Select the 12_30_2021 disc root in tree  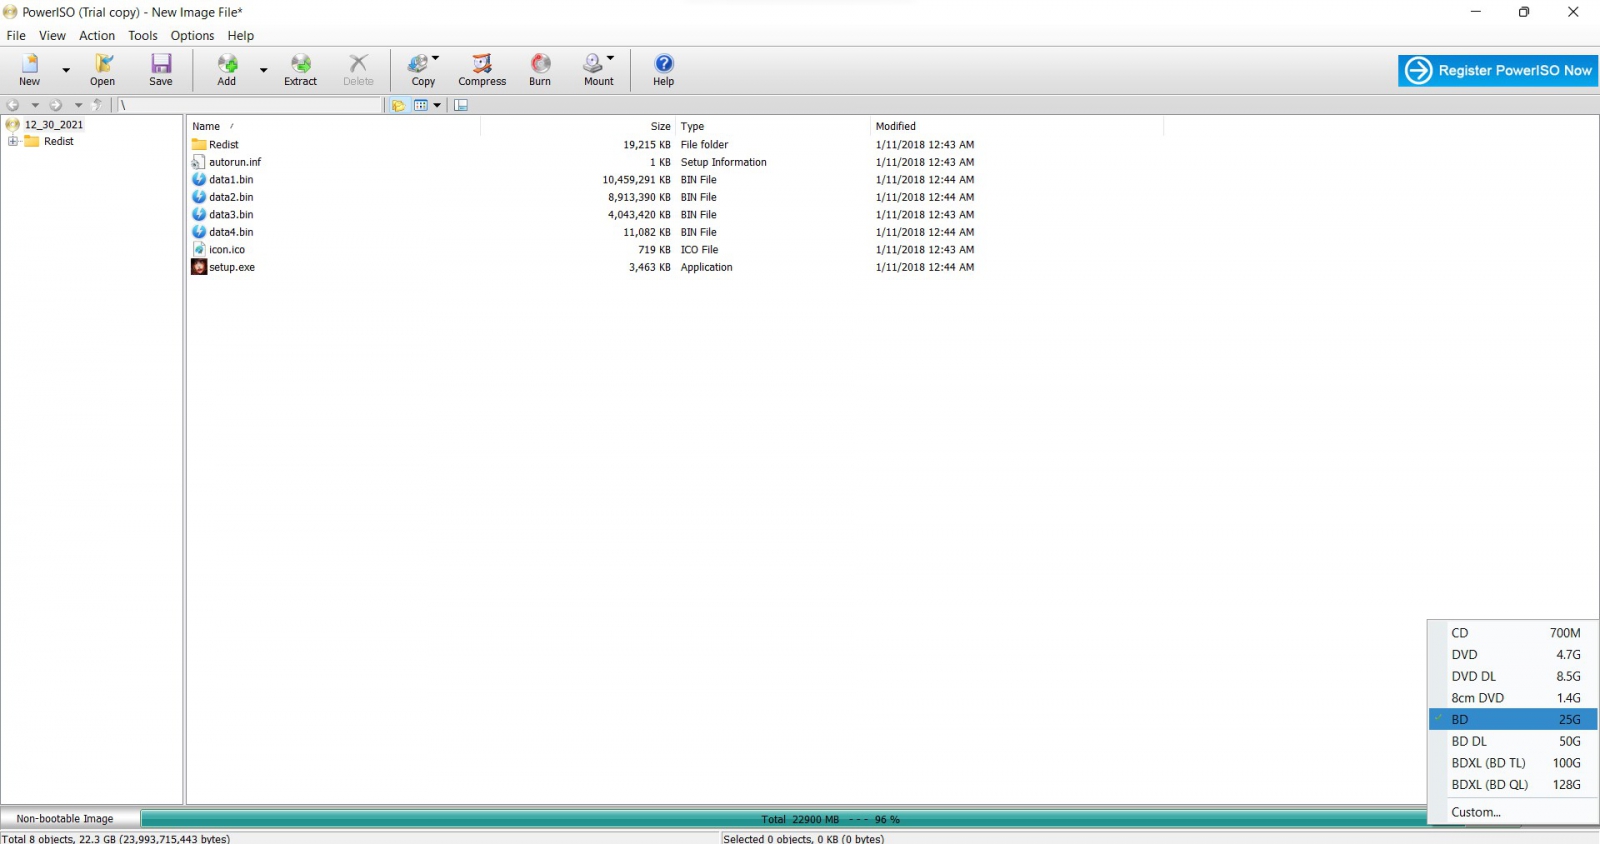point(54,125)
